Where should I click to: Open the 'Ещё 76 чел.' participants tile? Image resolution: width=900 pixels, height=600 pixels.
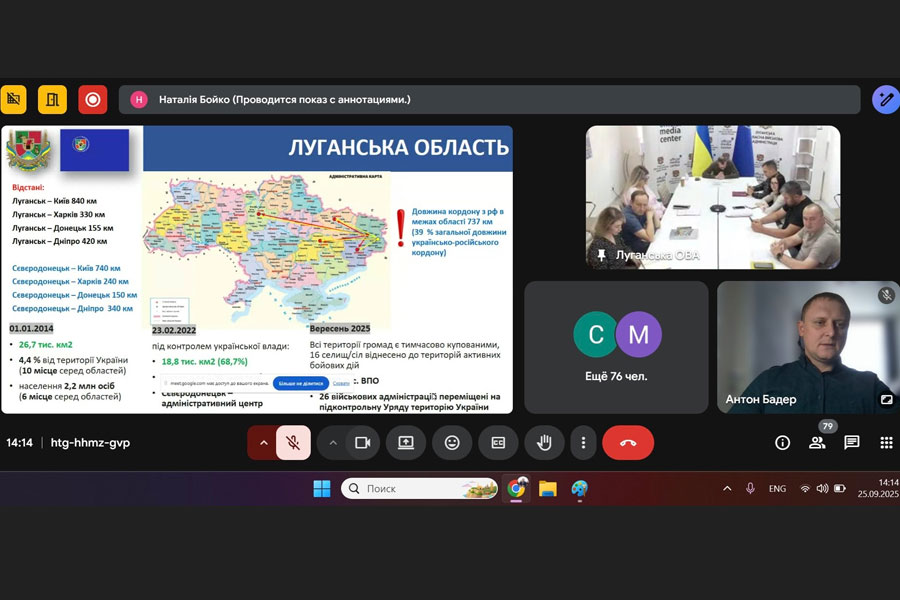point(616,347)
